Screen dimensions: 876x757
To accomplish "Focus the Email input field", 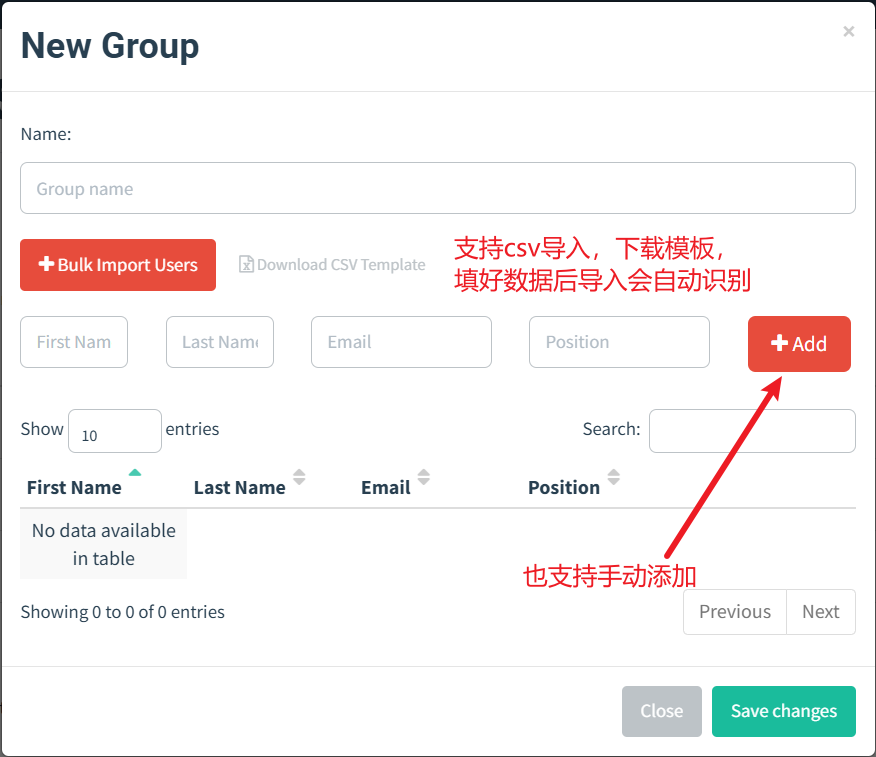I will [401, 342].
